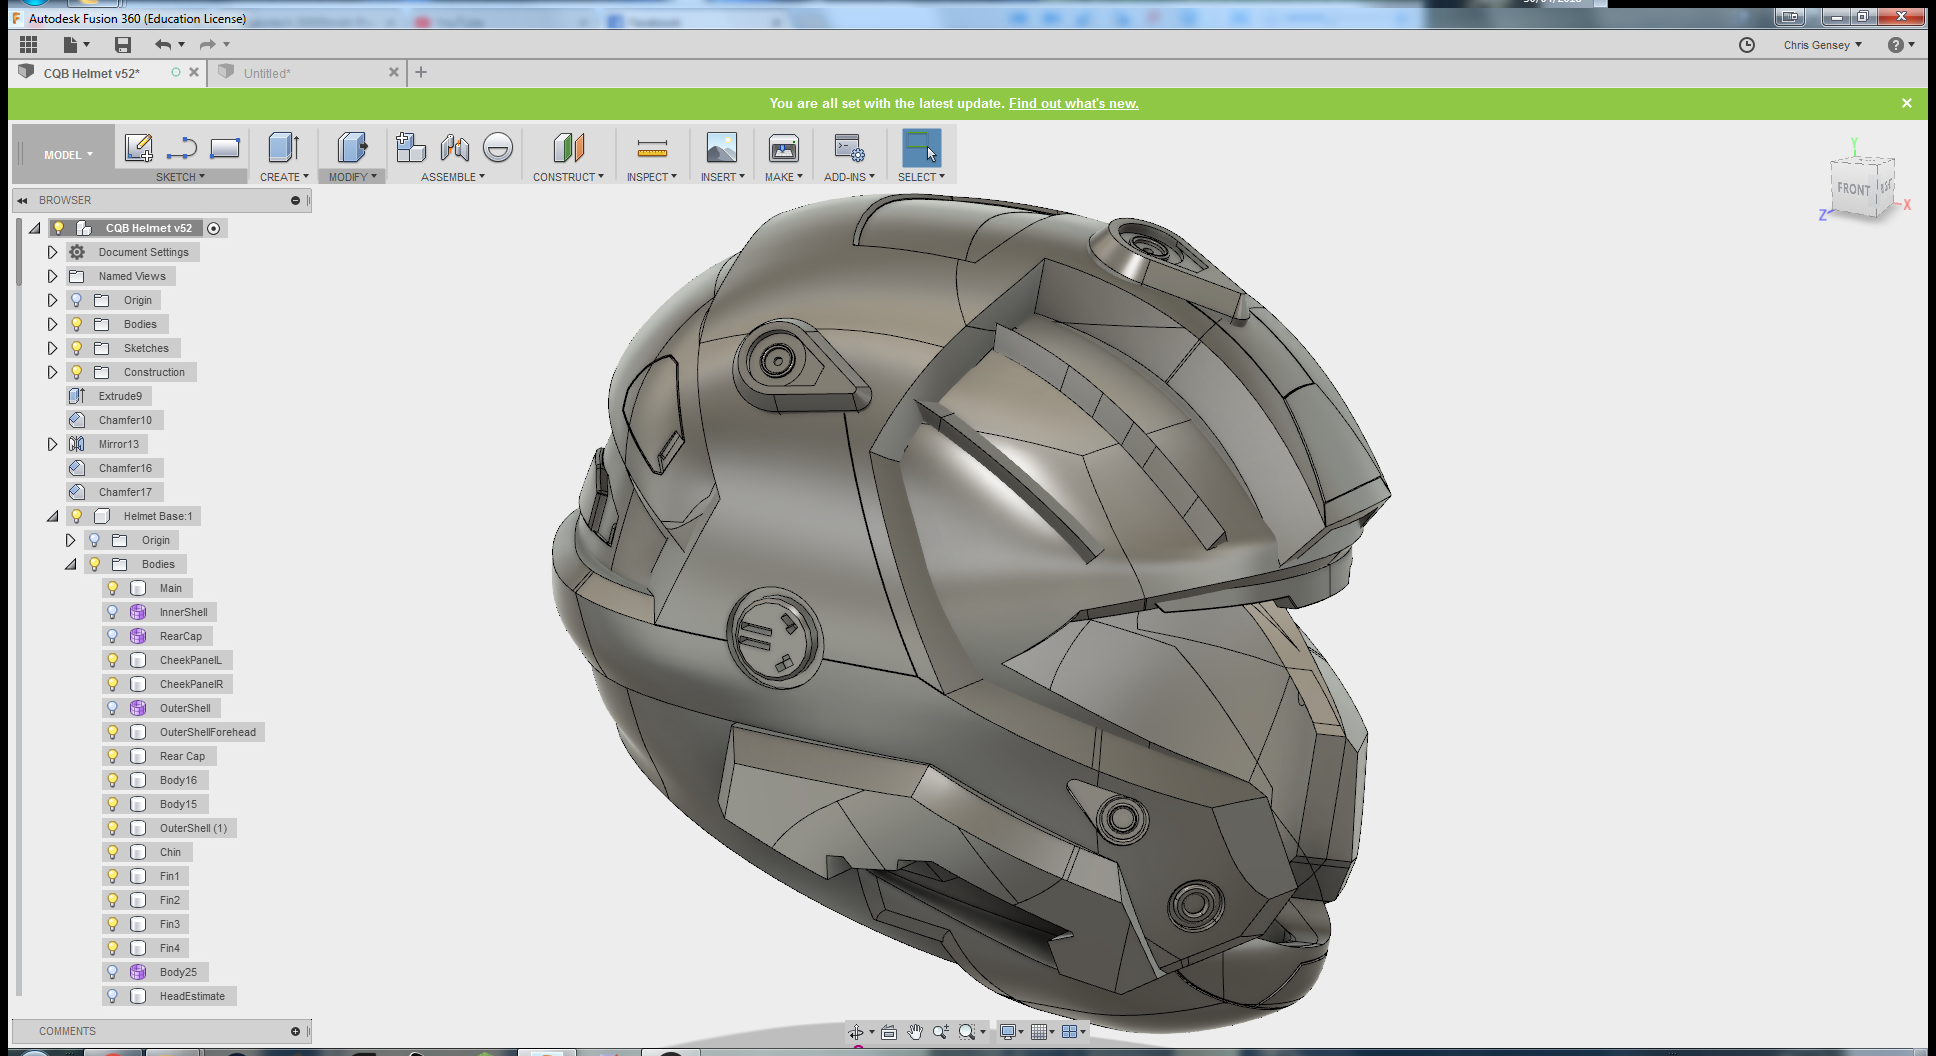Show the InnerShell body via lightbulb
The width and height of the screenshot is (1936, 1056).
113,612
